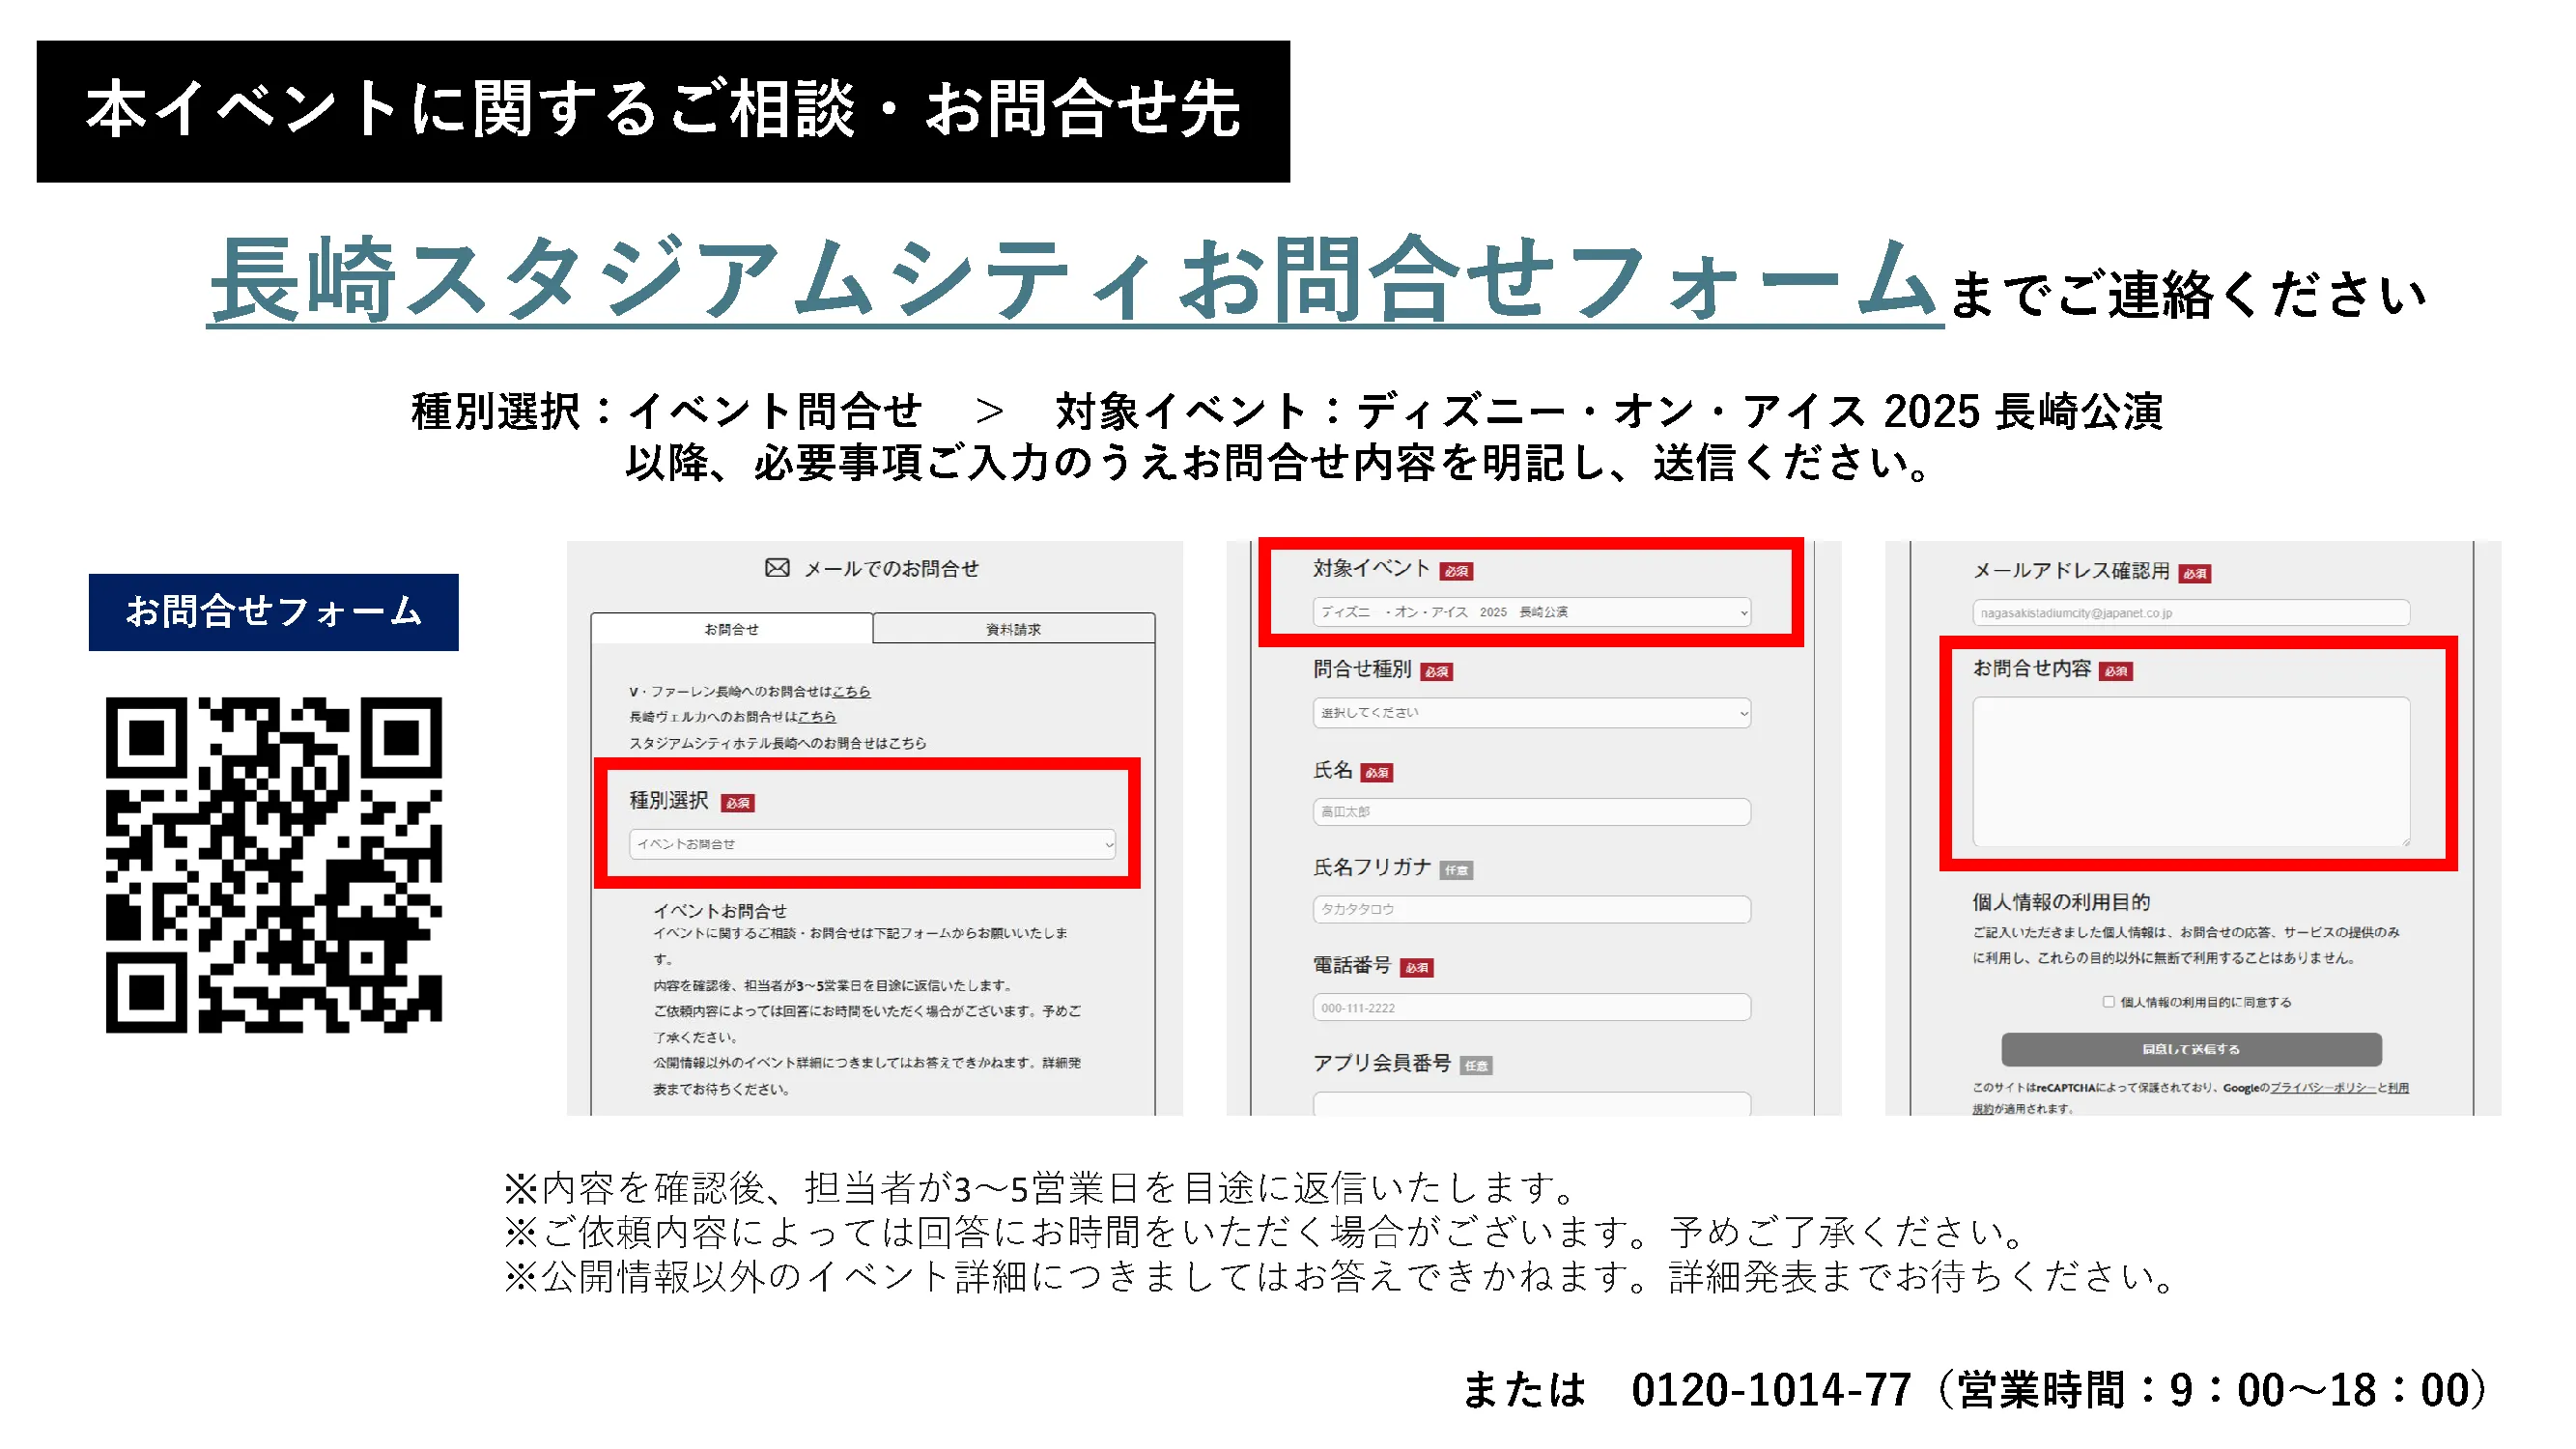Click the 氏名 input field
Image resolution: width=2576 pixels, height=1449 pixels.
point(1531,812)
